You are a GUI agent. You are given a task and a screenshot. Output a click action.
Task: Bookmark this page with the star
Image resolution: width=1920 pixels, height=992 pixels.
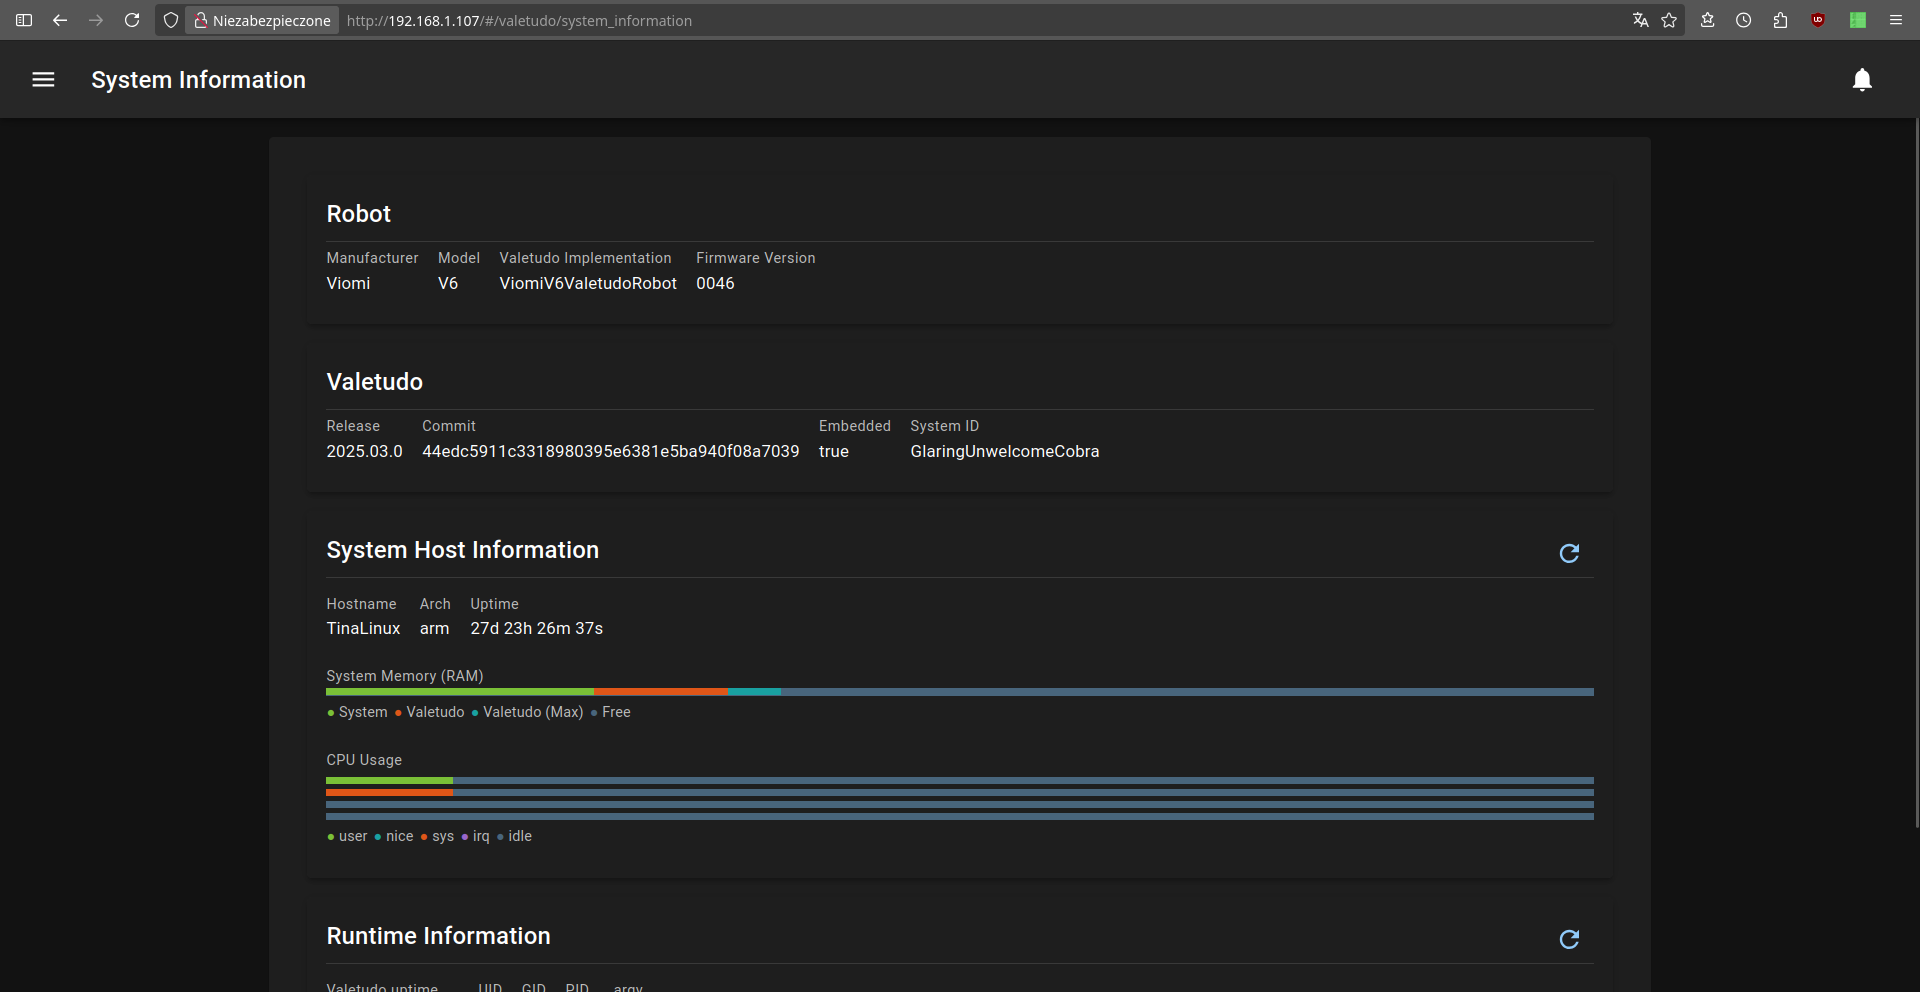point(1669,20)
